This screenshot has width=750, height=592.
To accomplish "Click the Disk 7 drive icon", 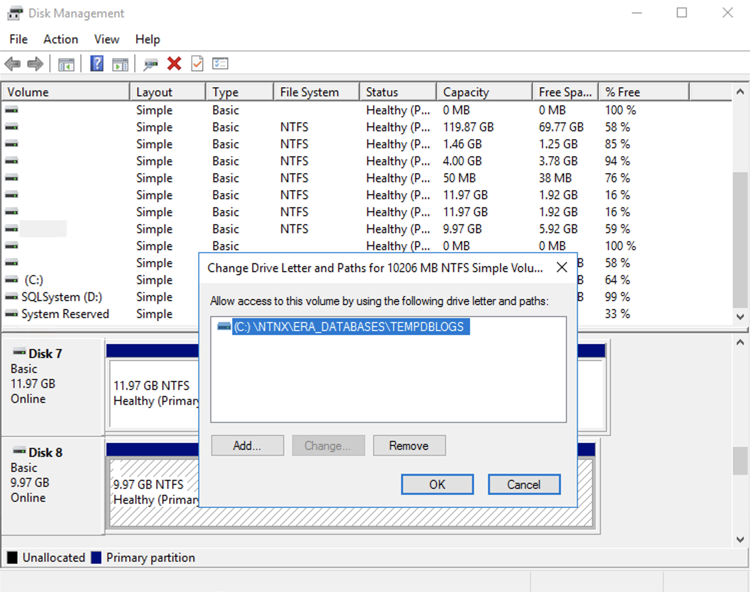I will click(x=20, y=352).
